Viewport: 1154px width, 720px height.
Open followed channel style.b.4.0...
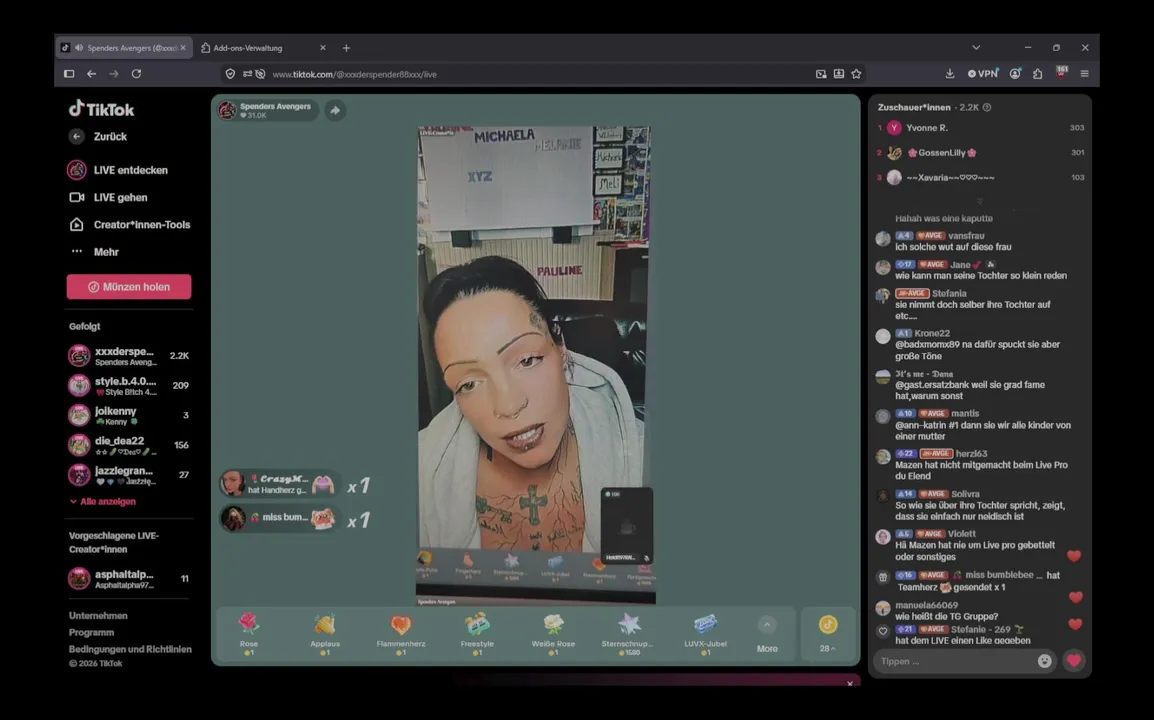point(129,386)
